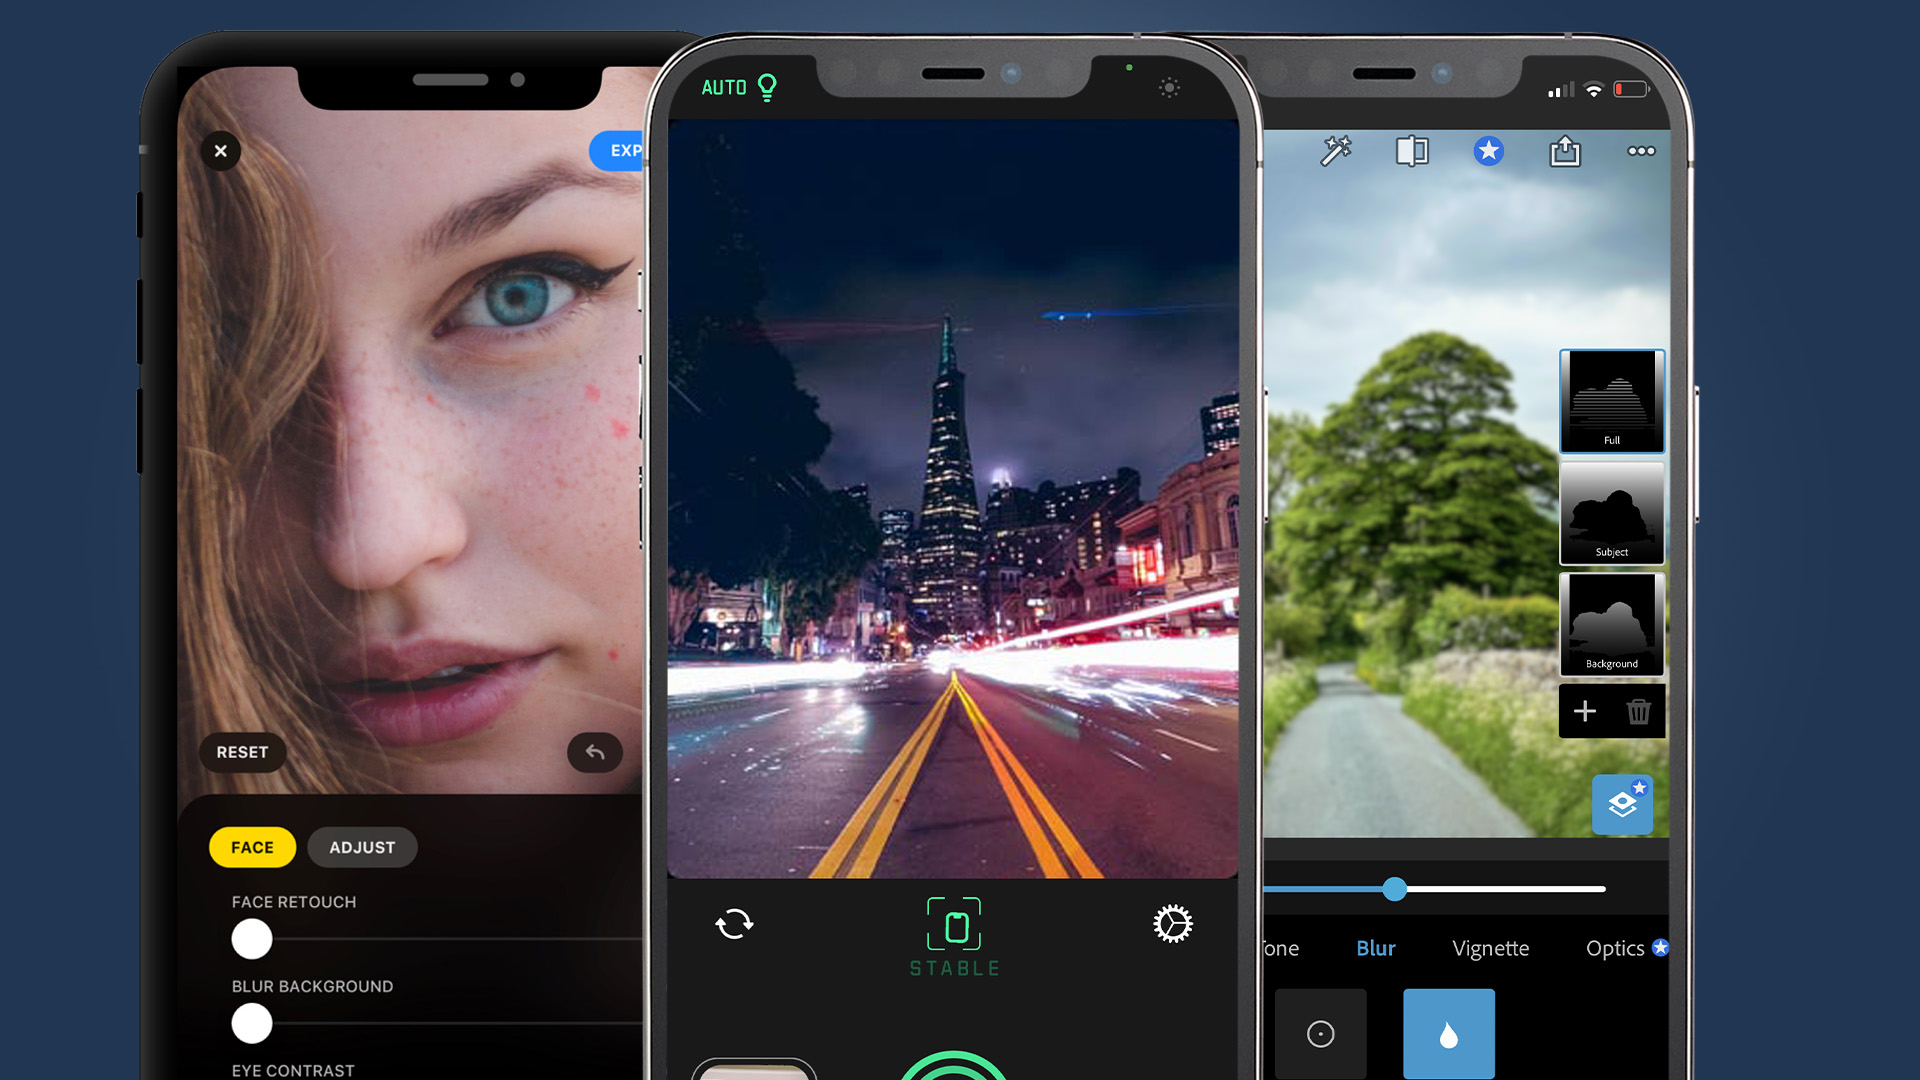Viewport: 1920px width, 1080px height.
Task: Drag the blur intensity slider control
Action: [x=1395, y=889]
